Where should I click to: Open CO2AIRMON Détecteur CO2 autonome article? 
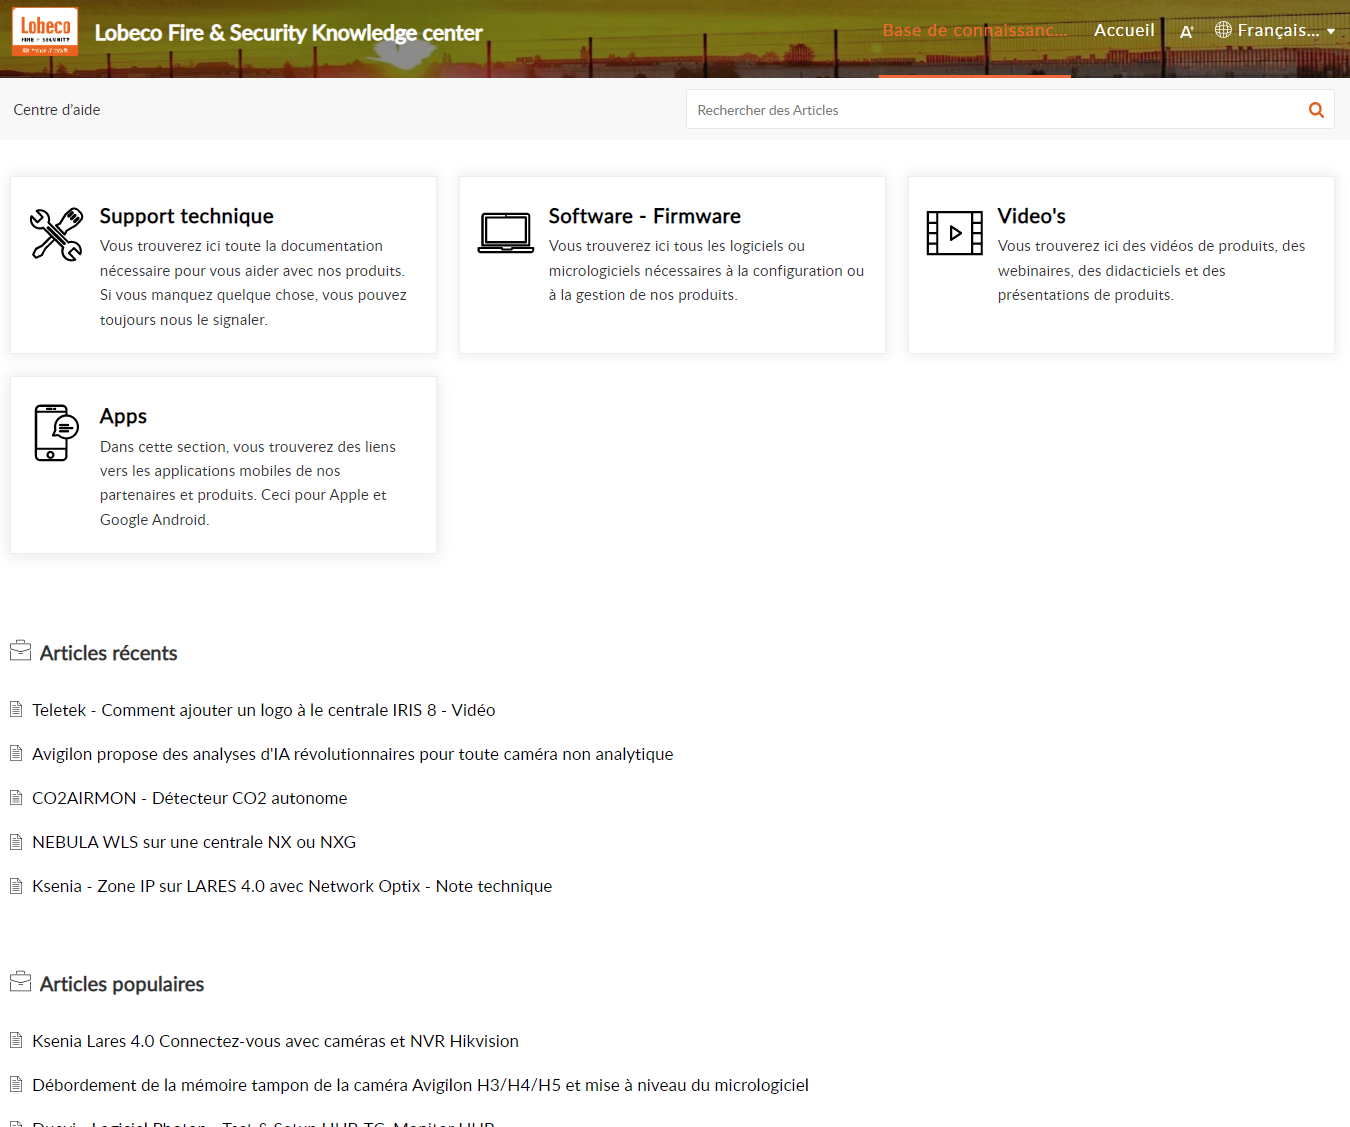coord(190,798)
